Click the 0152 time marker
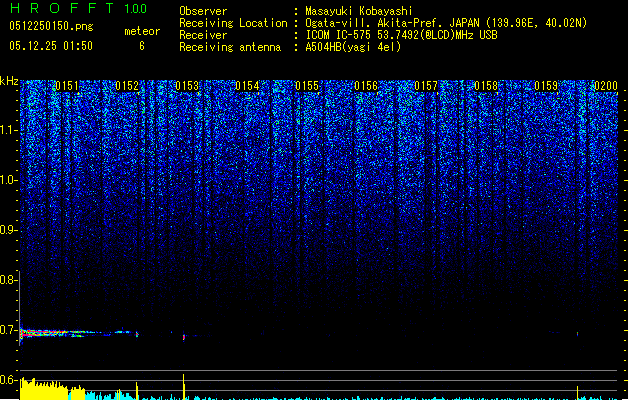 127,86
